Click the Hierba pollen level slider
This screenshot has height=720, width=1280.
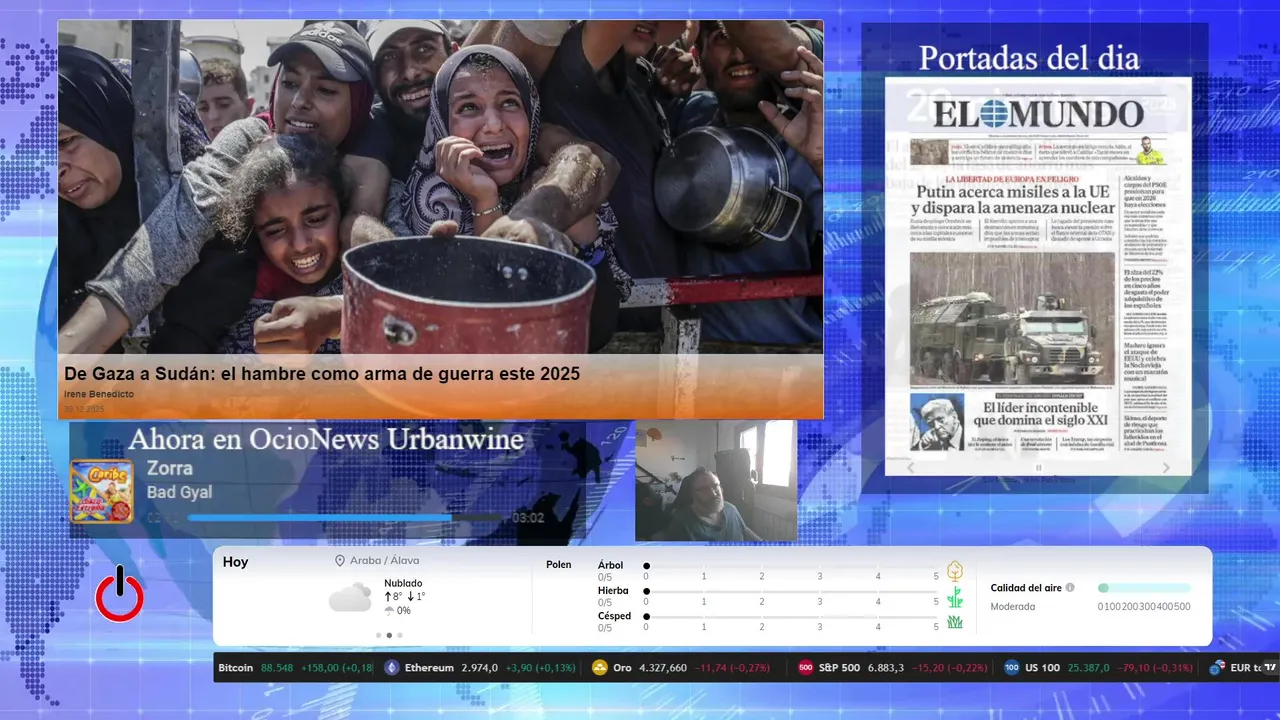coord(792,591)
